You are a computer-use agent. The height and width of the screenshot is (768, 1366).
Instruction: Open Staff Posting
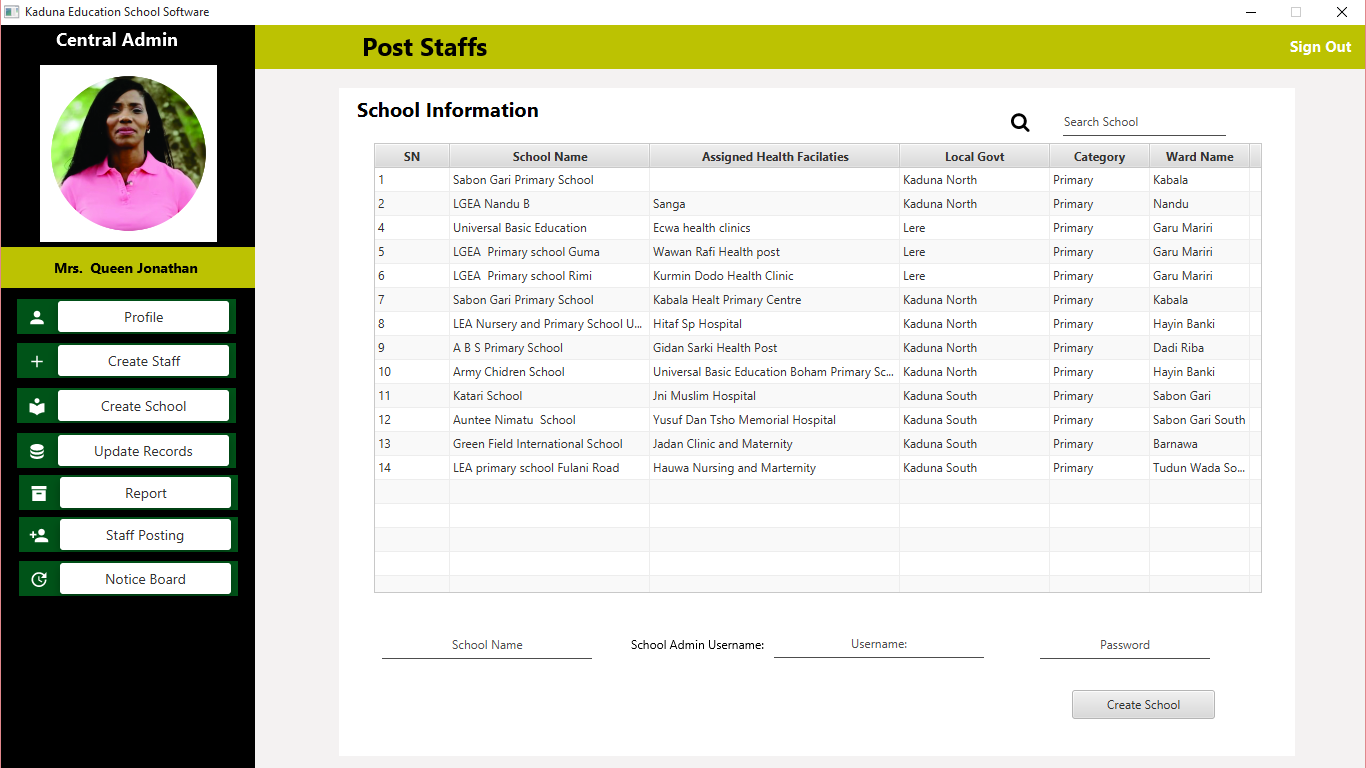tap(146, 535)
